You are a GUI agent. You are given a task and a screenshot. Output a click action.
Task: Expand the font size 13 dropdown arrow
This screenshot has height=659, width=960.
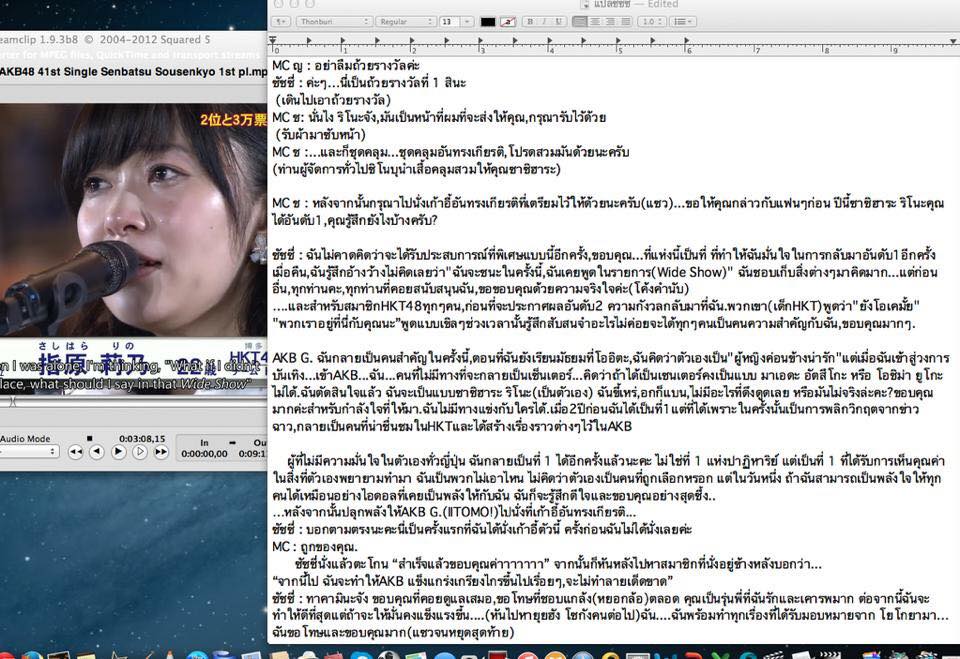[467, 21]
